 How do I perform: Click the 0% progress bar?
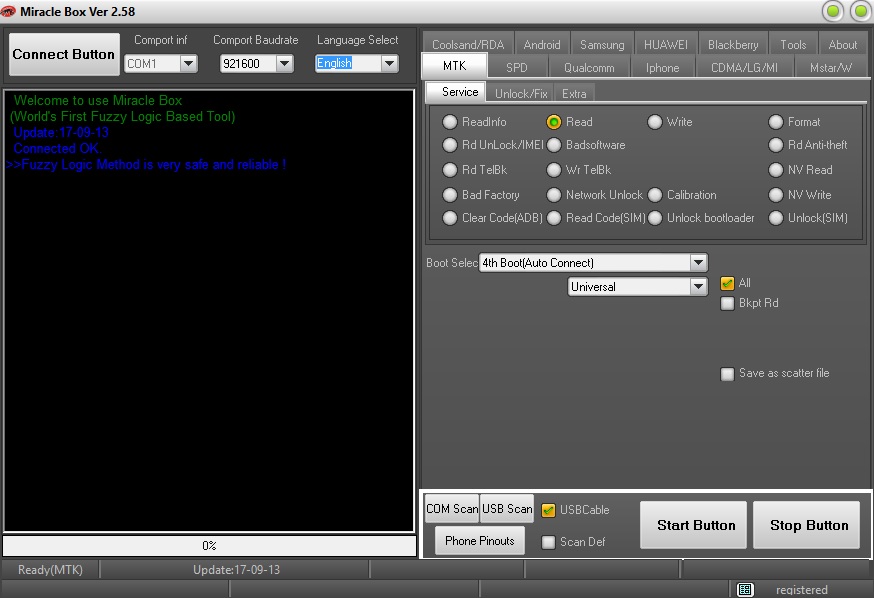[x=209, y=546]
